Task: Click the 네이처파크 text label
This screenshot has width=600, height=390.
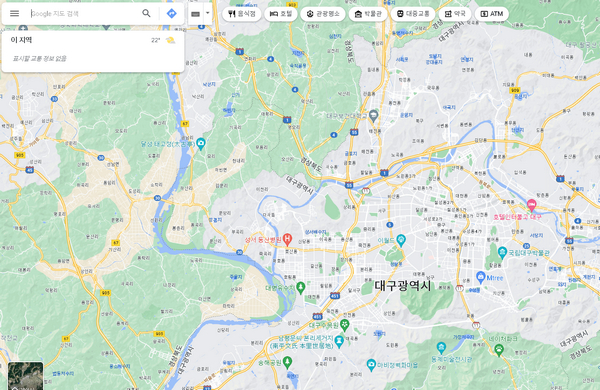Action: [502, 339]
